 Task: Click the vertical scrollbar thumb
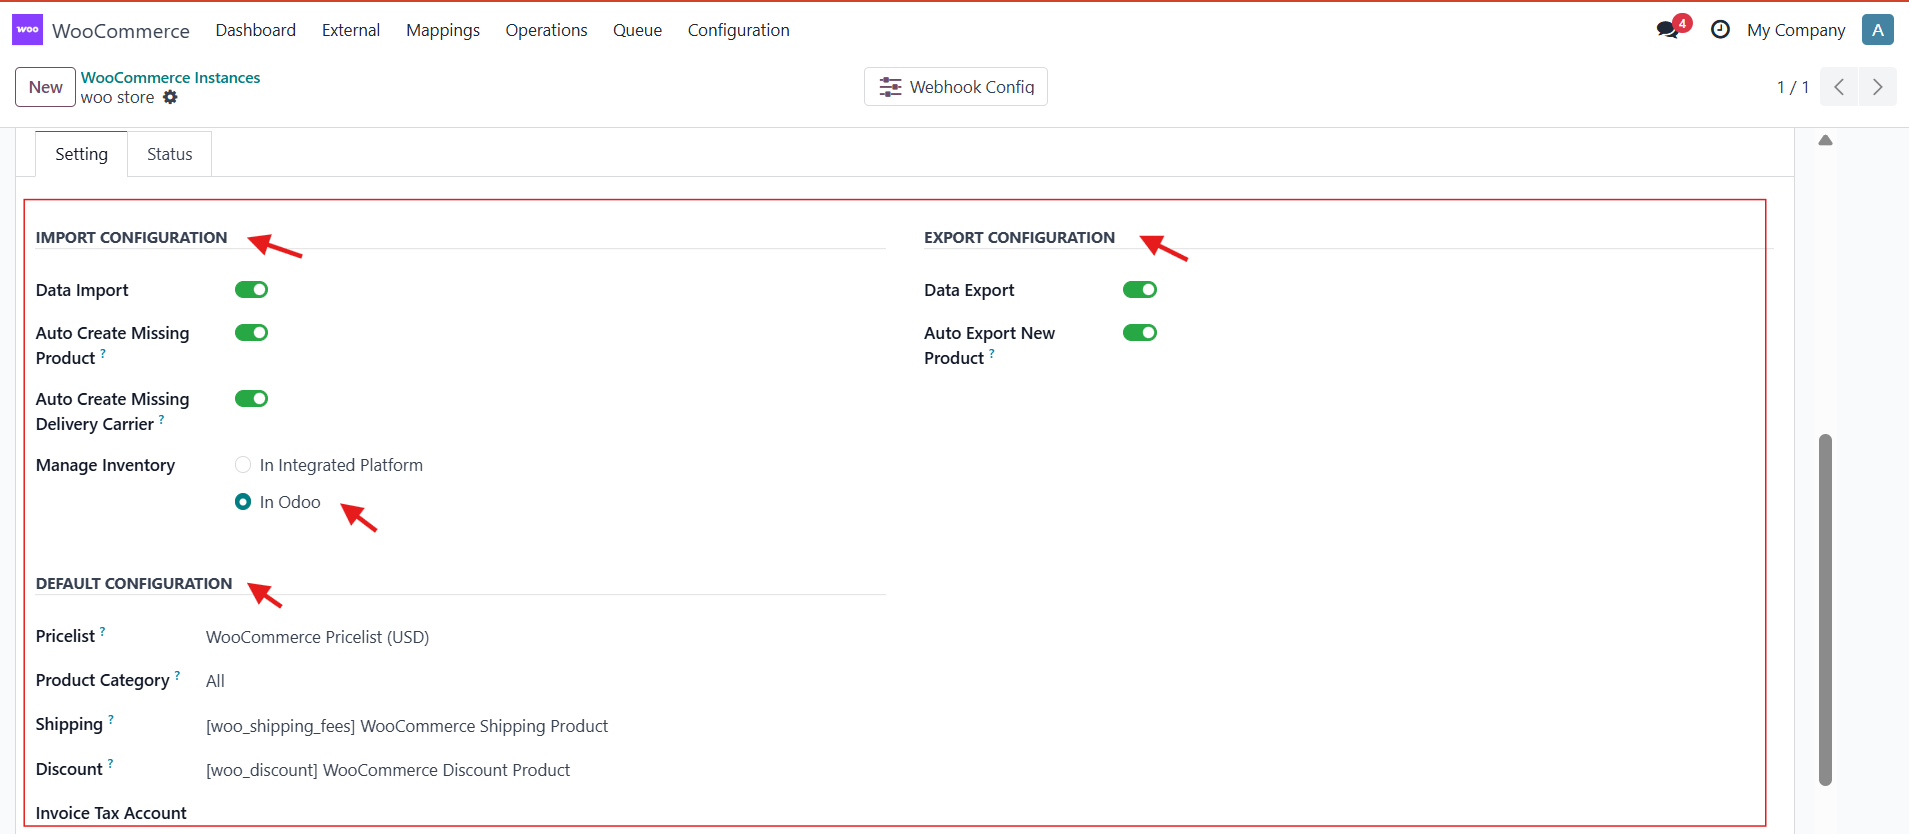click(x=1825, y=610)
